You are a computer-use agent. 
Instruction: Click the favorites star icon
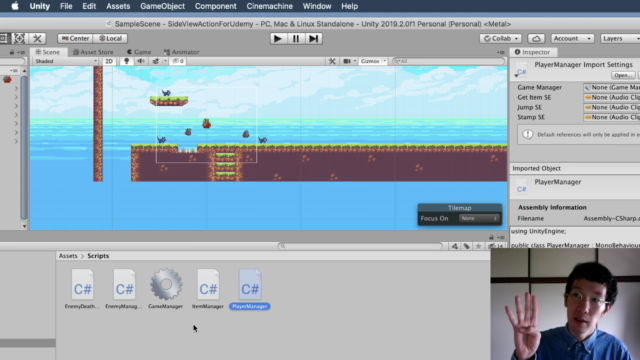tap(478, 246)
